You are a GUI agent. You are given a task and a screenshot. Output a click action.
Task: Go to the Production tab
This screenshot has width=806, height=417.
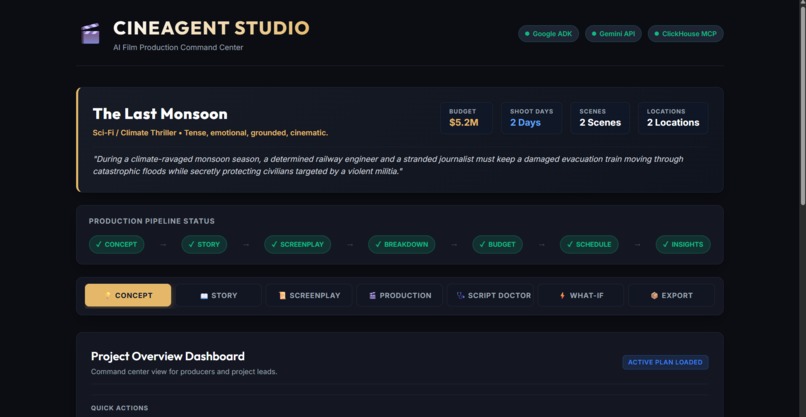[x=399, y=296]
